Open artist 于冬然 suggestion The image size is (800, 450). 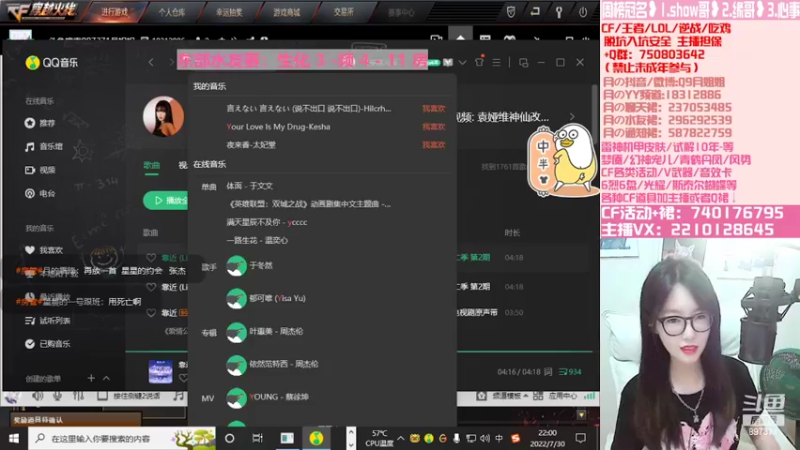pyautogui.click(x=249, y=266)
